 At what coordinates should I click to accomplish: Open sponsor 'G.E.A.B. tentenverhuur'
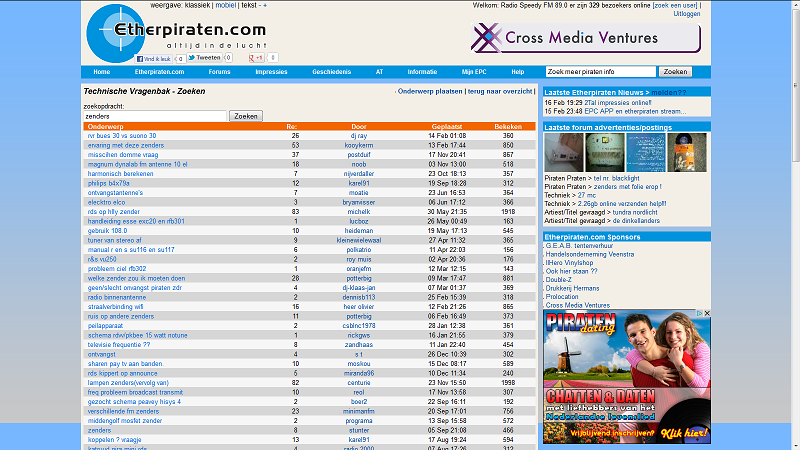coord(579,246)
